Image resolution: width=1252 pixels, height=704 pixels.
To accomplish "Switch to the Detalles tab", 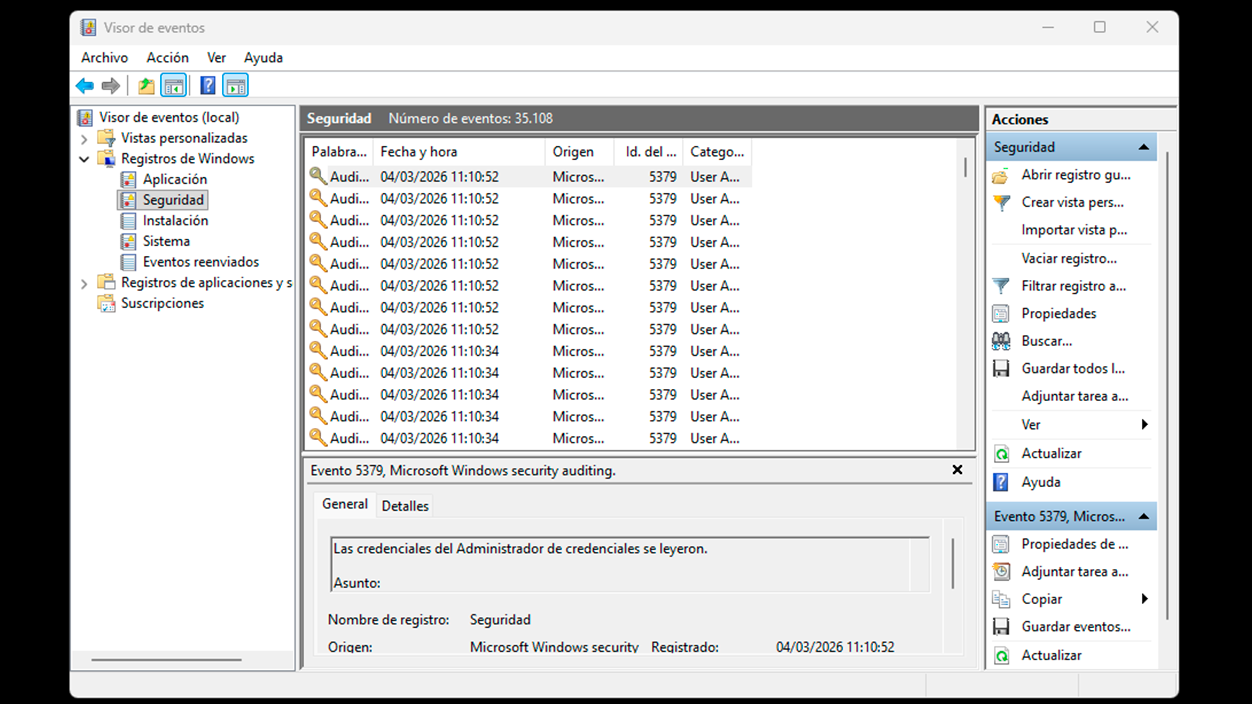I will (404, 506).
